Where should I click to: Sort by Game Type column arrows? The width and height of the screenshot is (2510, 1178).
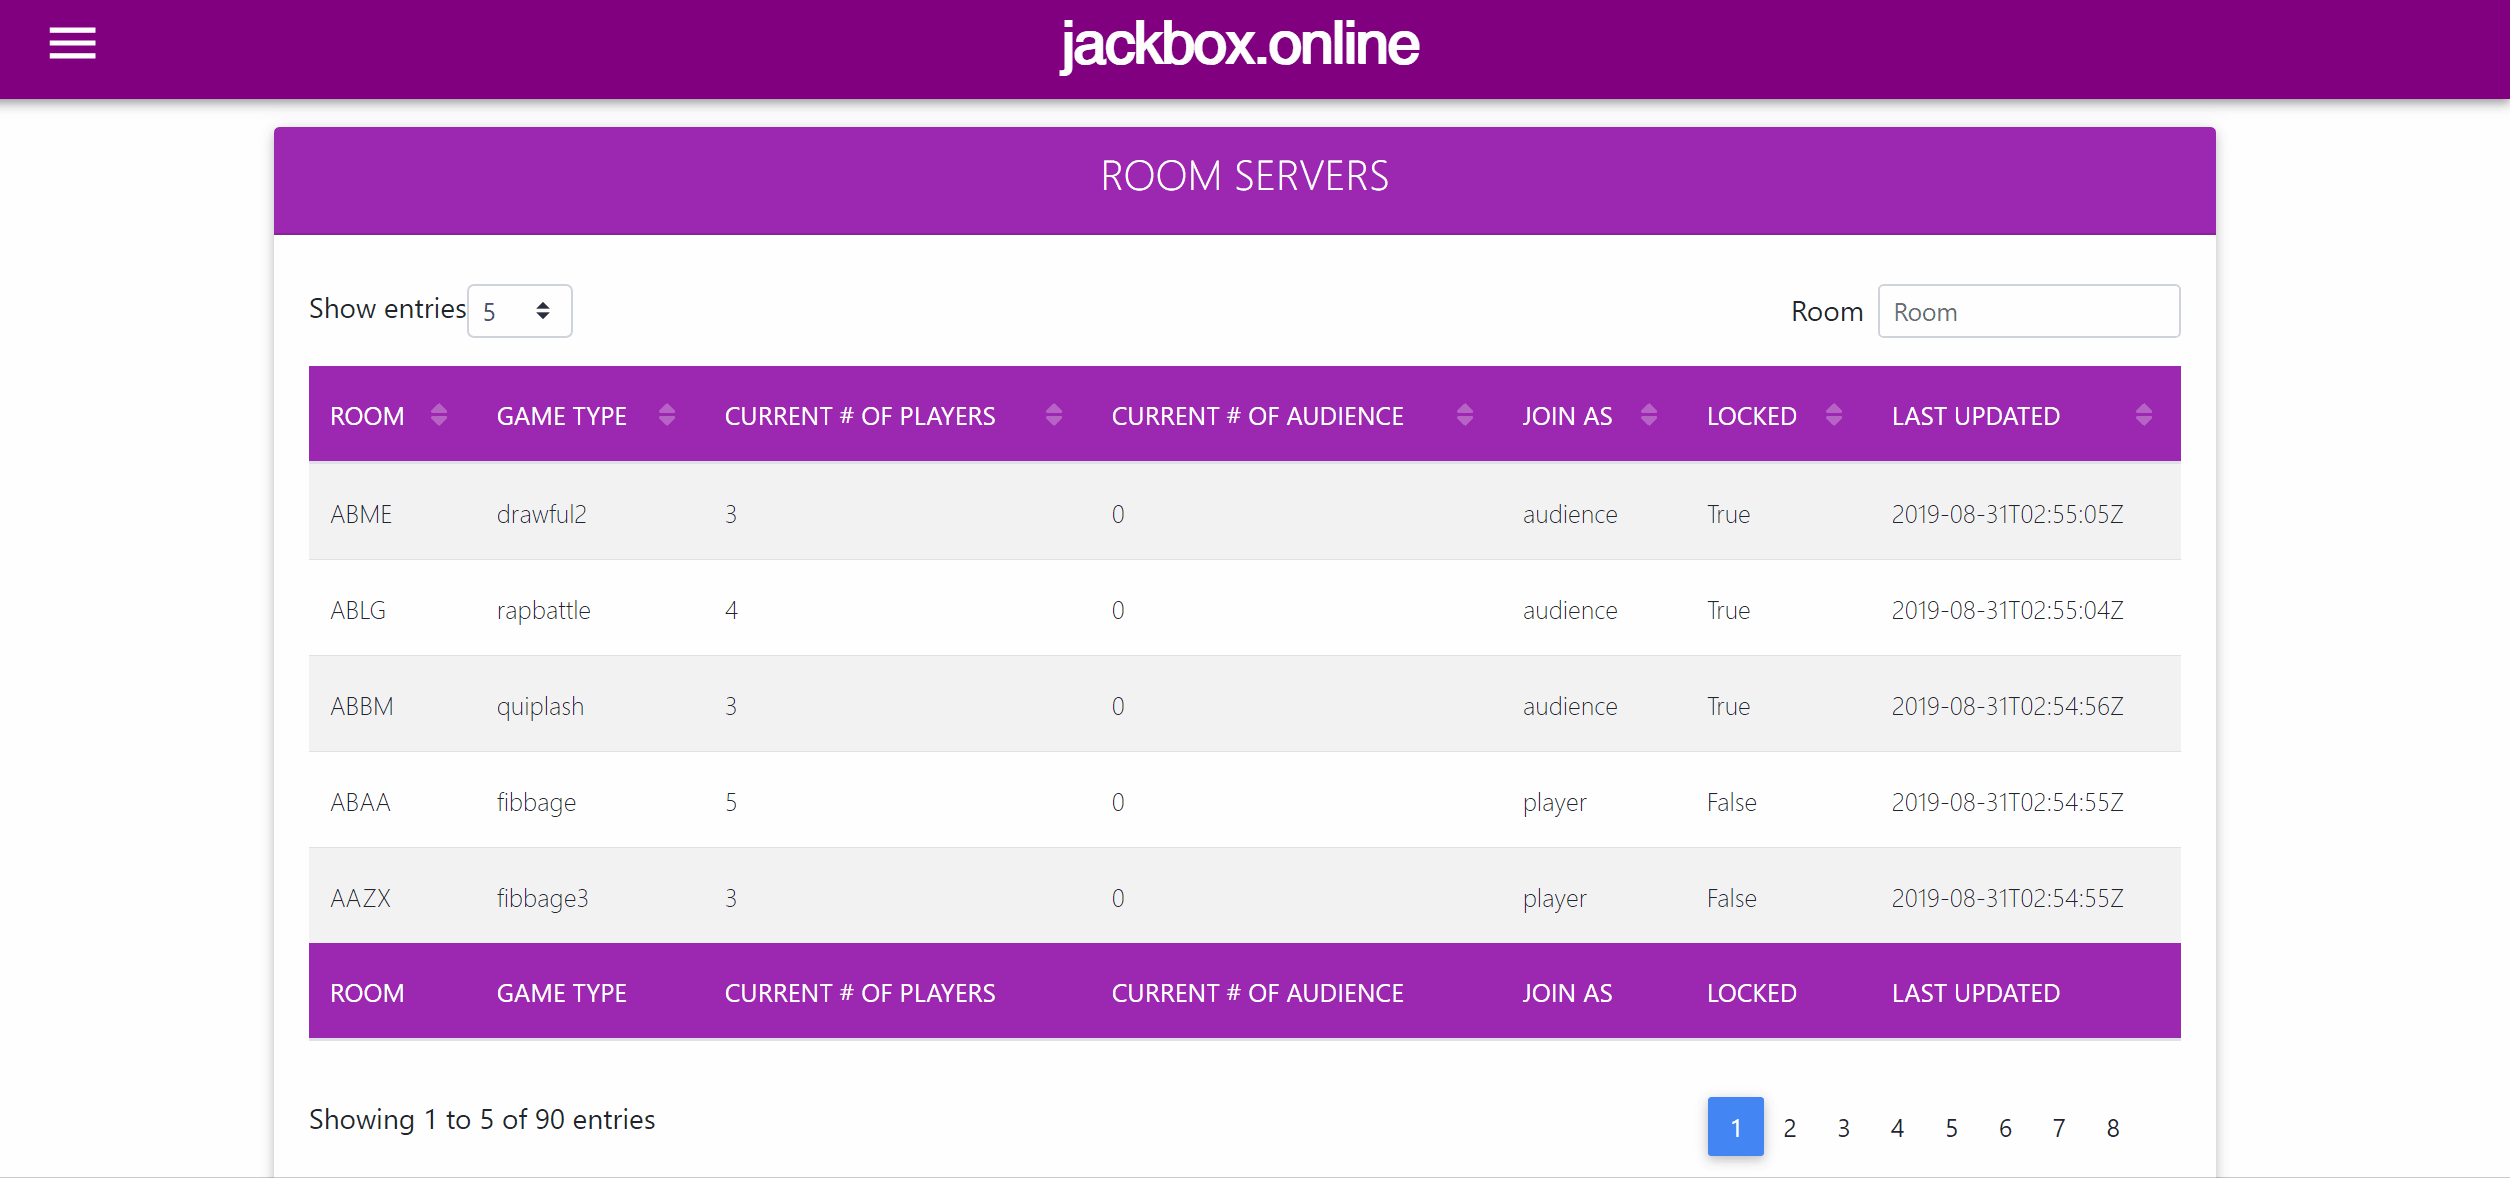click(x=666, y=415)
